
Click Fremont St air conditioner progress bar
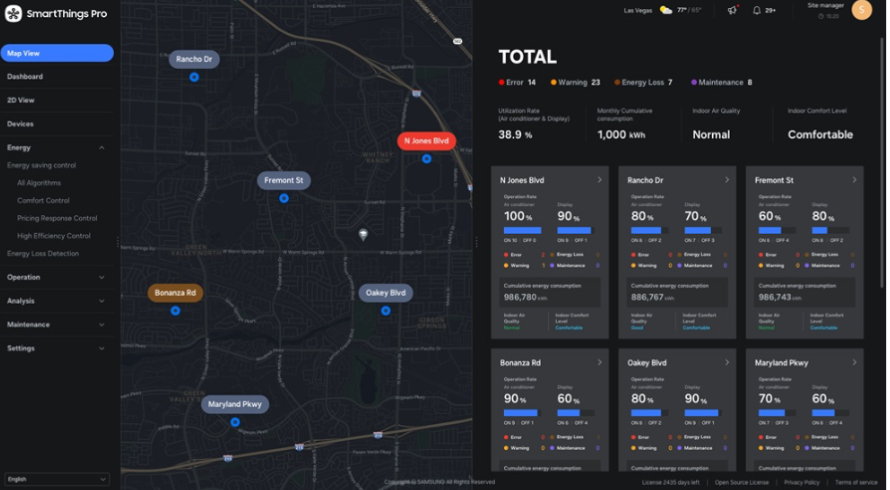pyautogui.click(x=777, y=231)
